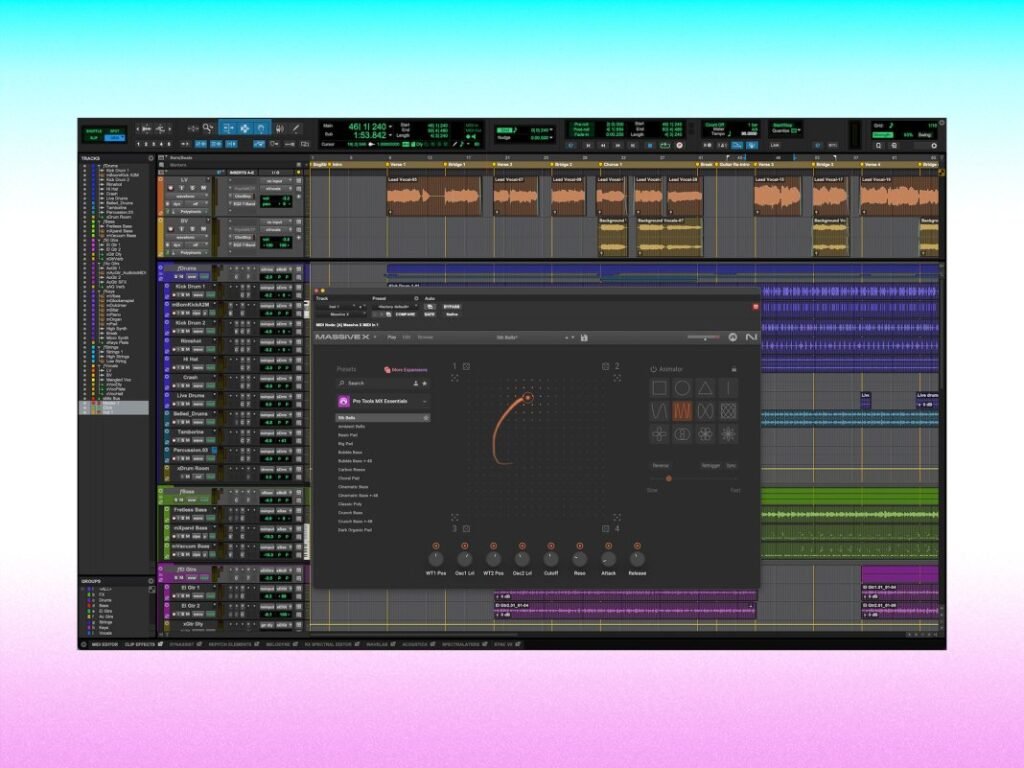Viewport: 1024px width, 768px height.
Task: Choose the triangle Animator shape
Action: click(x=705, y=388)
